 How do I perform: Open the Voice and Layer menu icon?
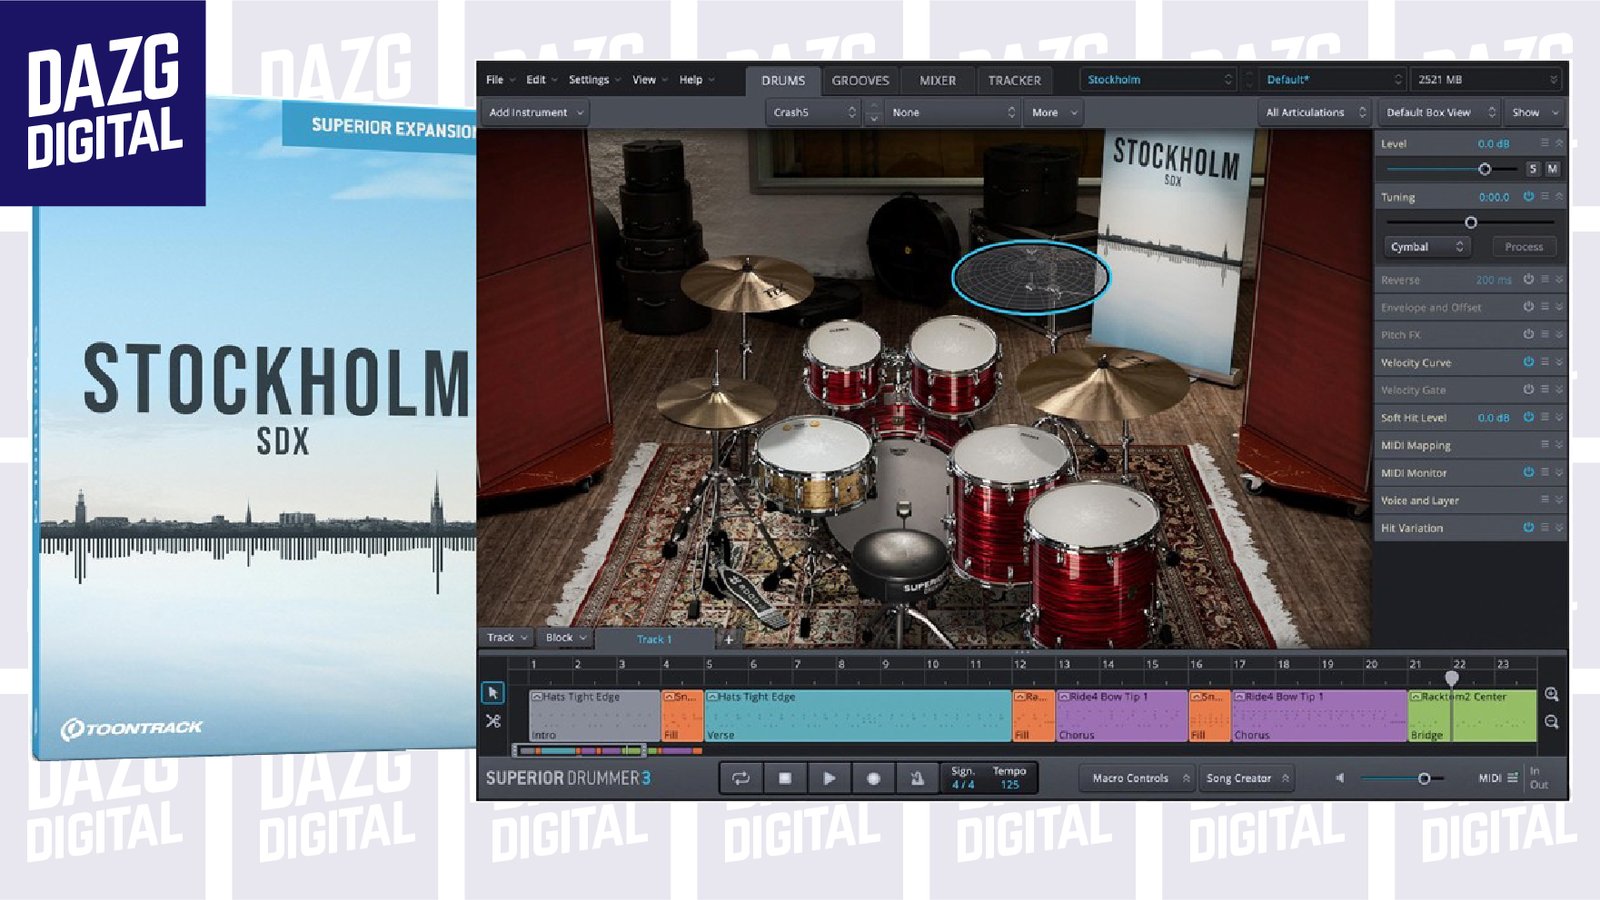click(x=1544, y=500)
